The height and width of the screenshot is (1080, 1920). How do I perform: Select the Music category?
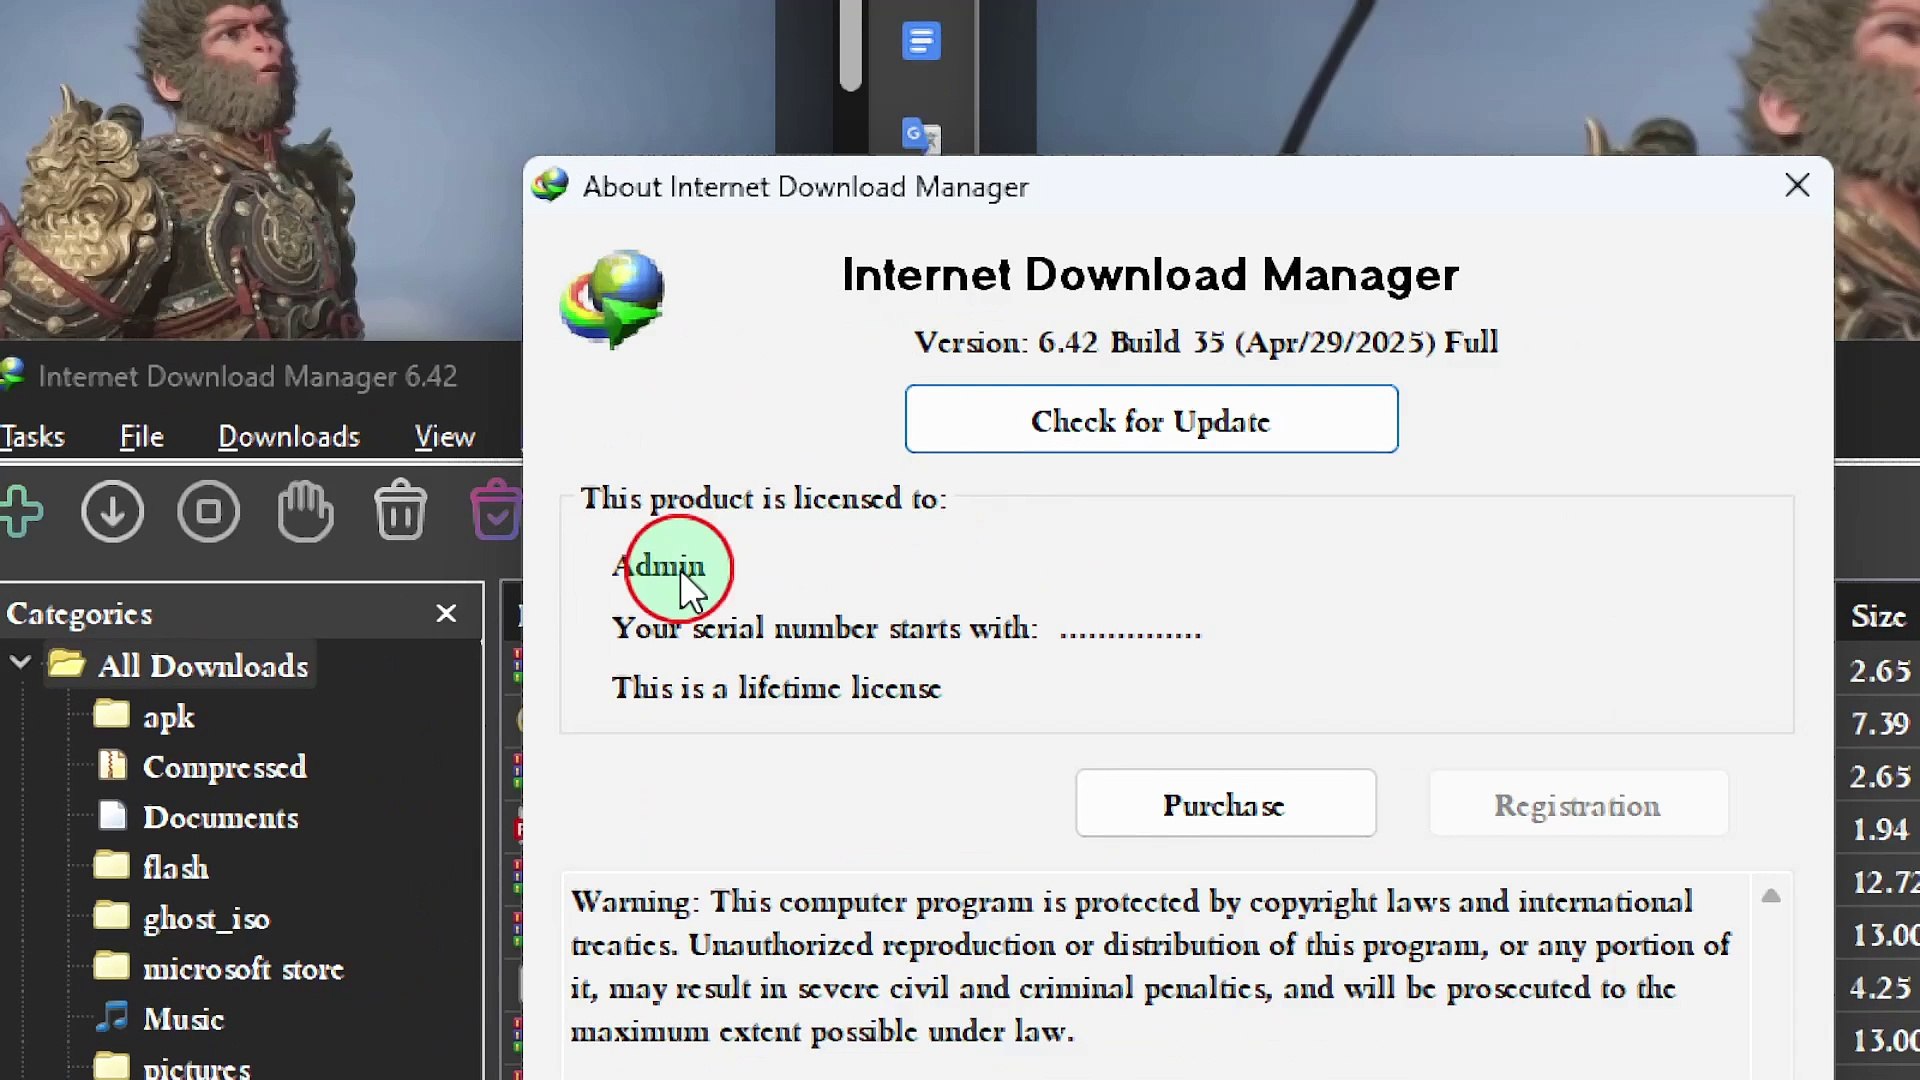click(160, 1018)
